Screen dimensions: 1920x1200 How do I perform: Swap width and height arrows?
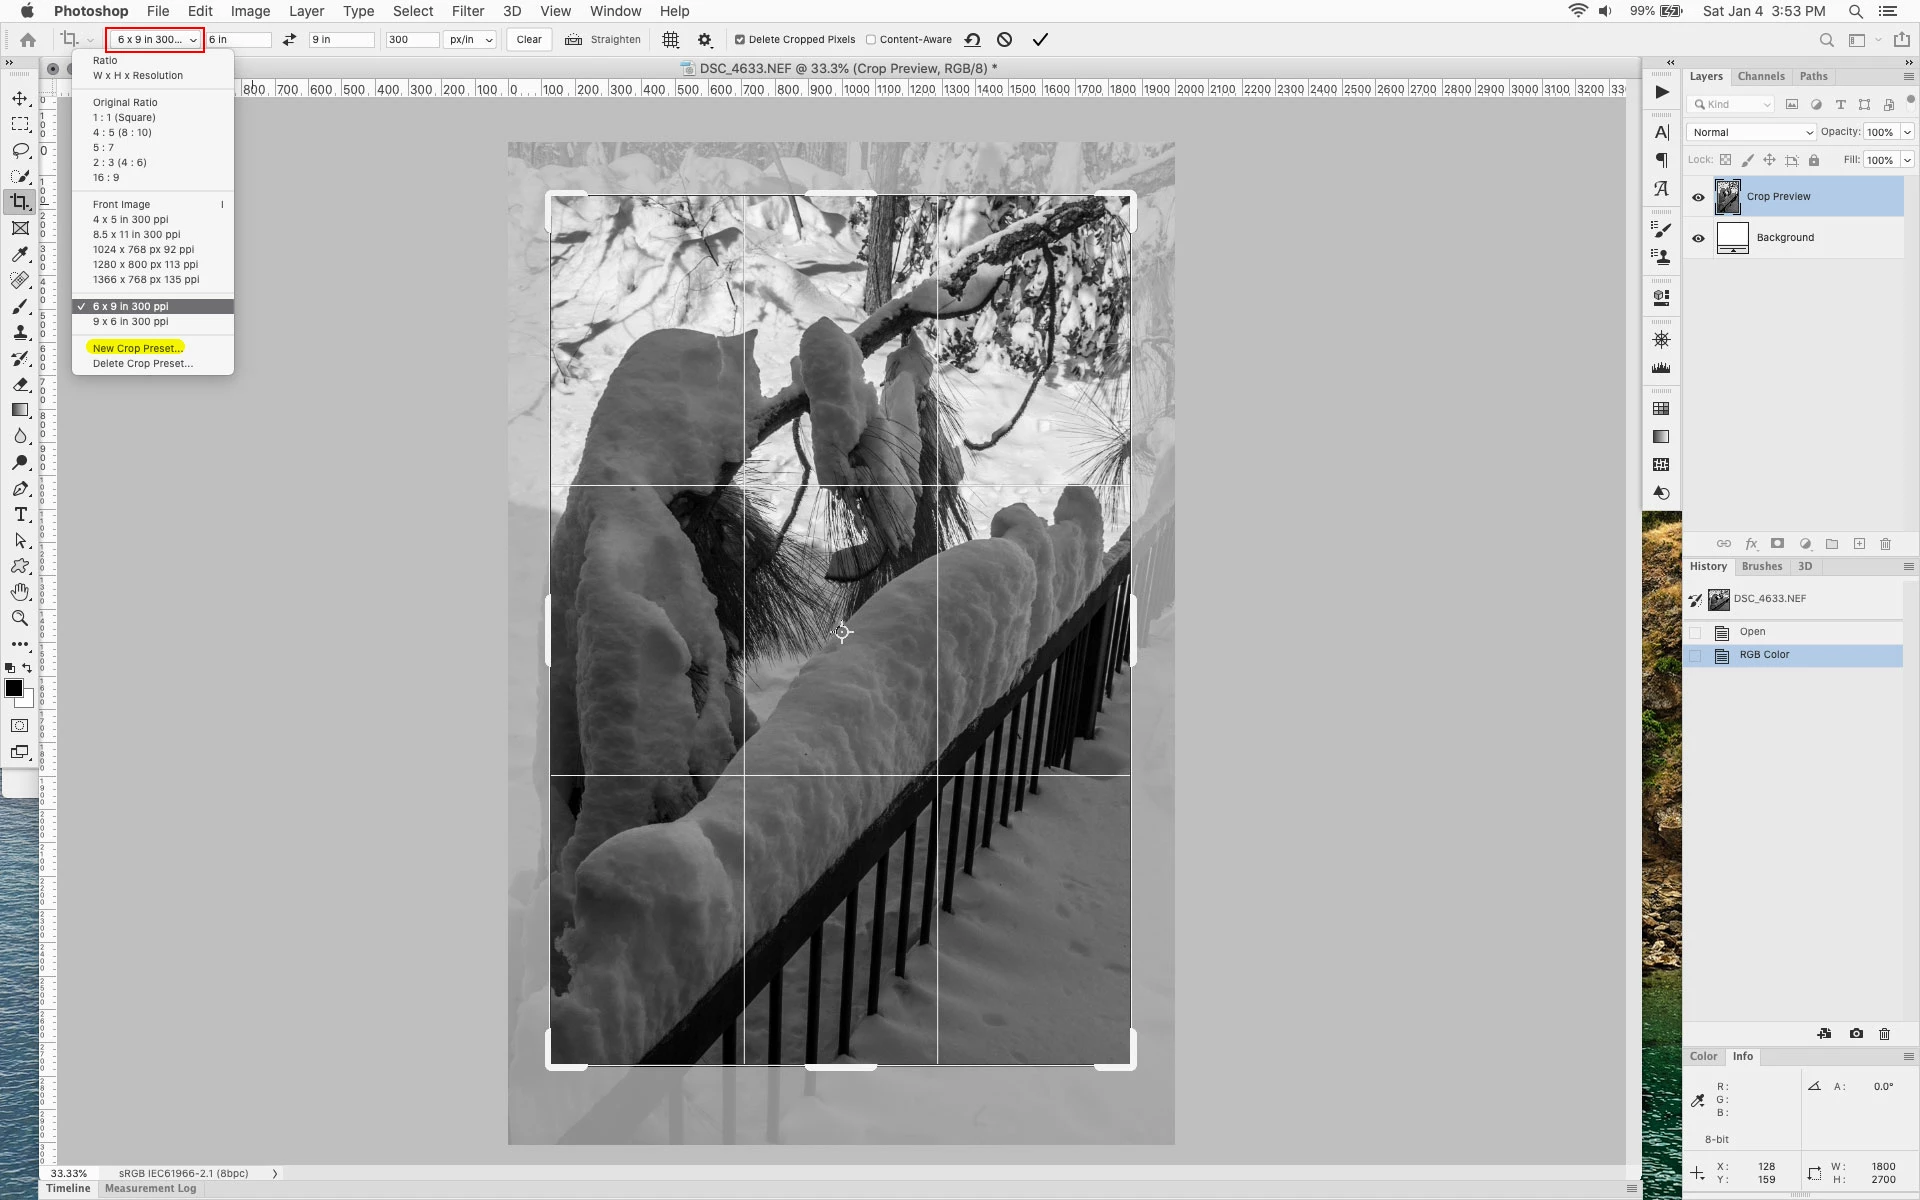pos(289,40)
